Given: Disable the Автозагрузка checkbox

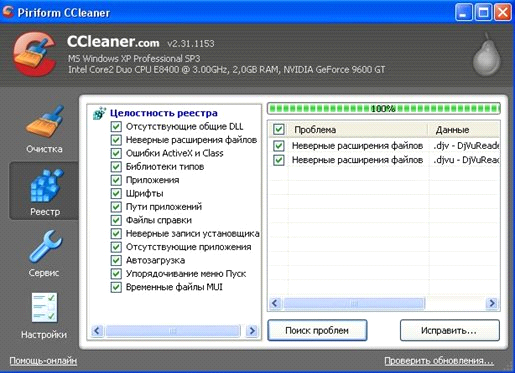Looking at the screenshot, I should coord(116,260).
